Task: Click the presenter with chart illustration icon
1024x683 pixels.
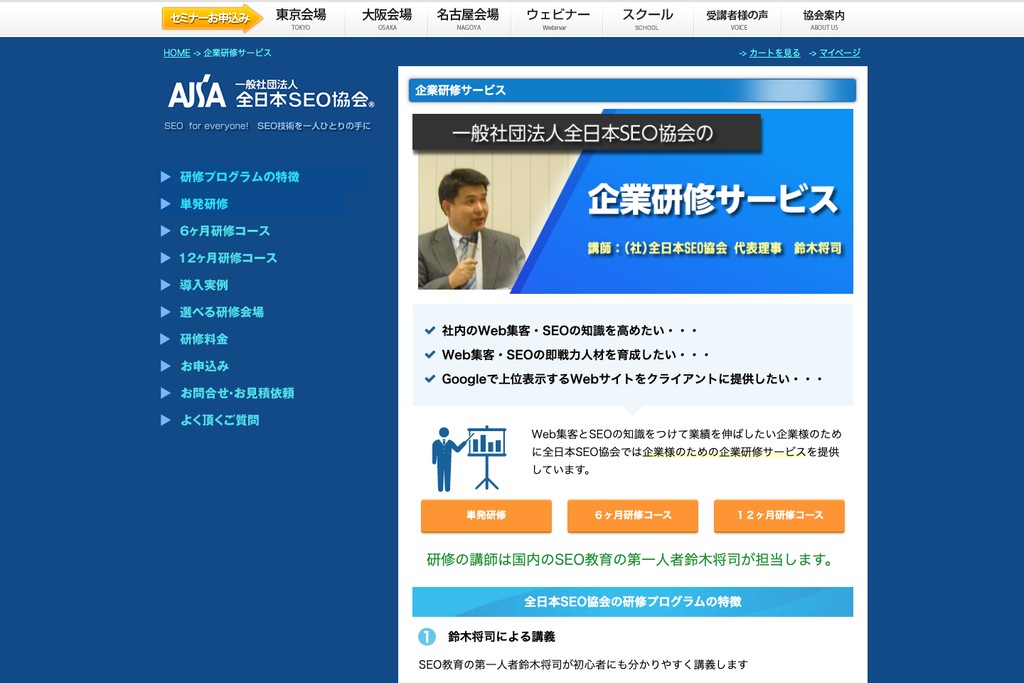Action: click(x=469, y=458)
